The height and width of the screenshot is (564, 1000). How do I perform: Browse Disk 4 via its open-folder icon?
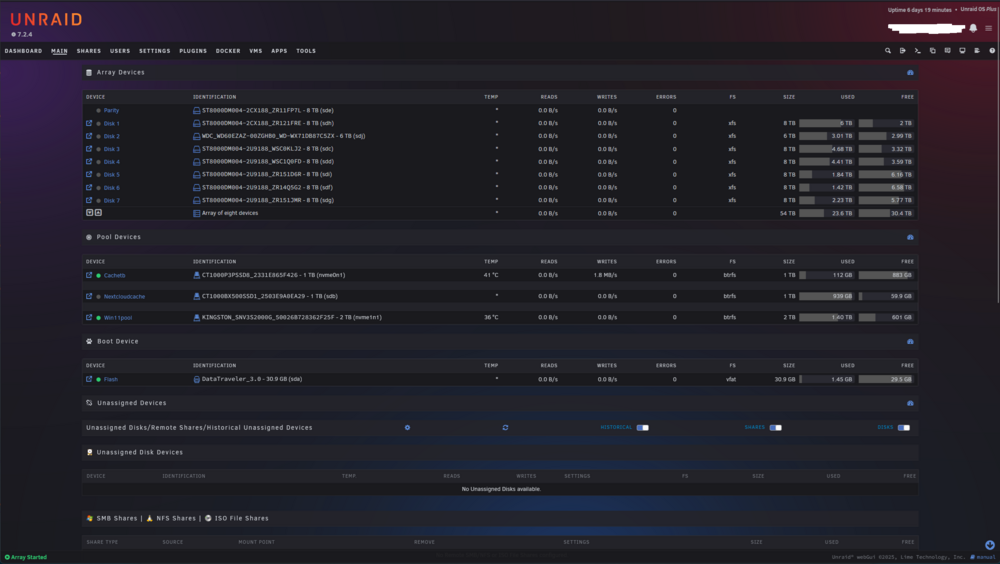[x=89, y=161]
